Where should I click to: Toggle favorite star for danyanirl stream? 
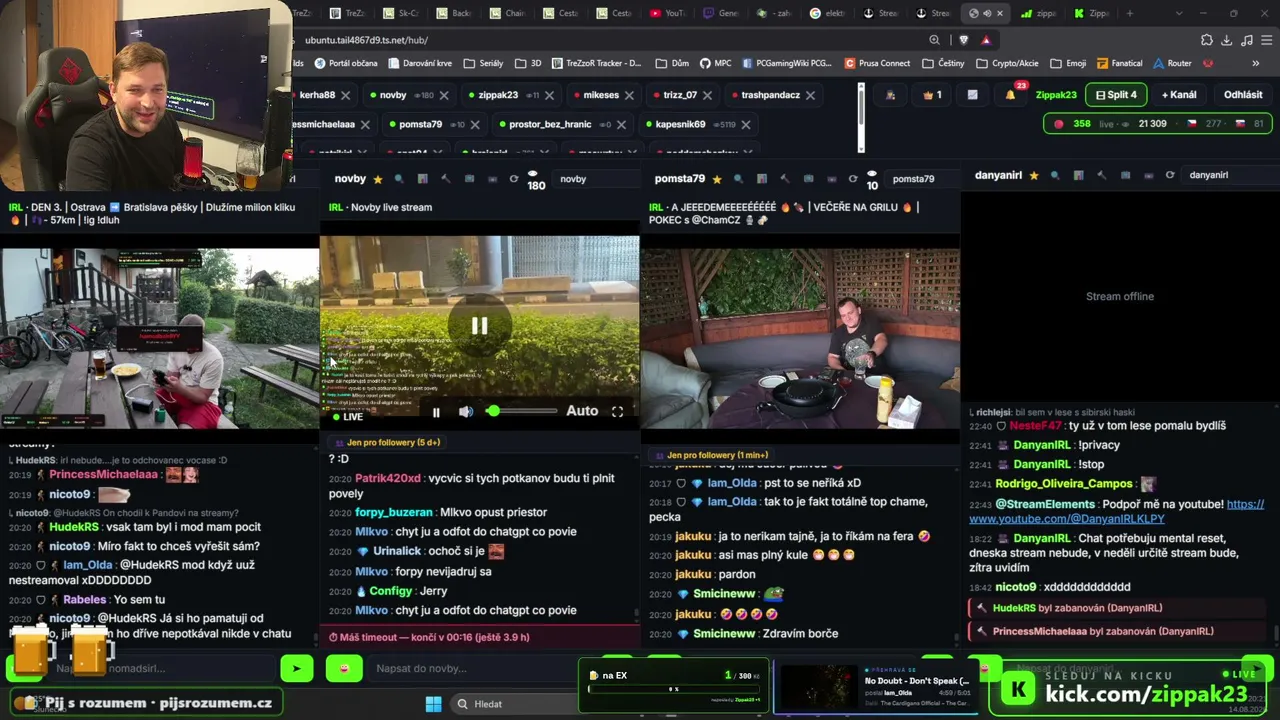pyautogui.click(x=1034, y=175)
